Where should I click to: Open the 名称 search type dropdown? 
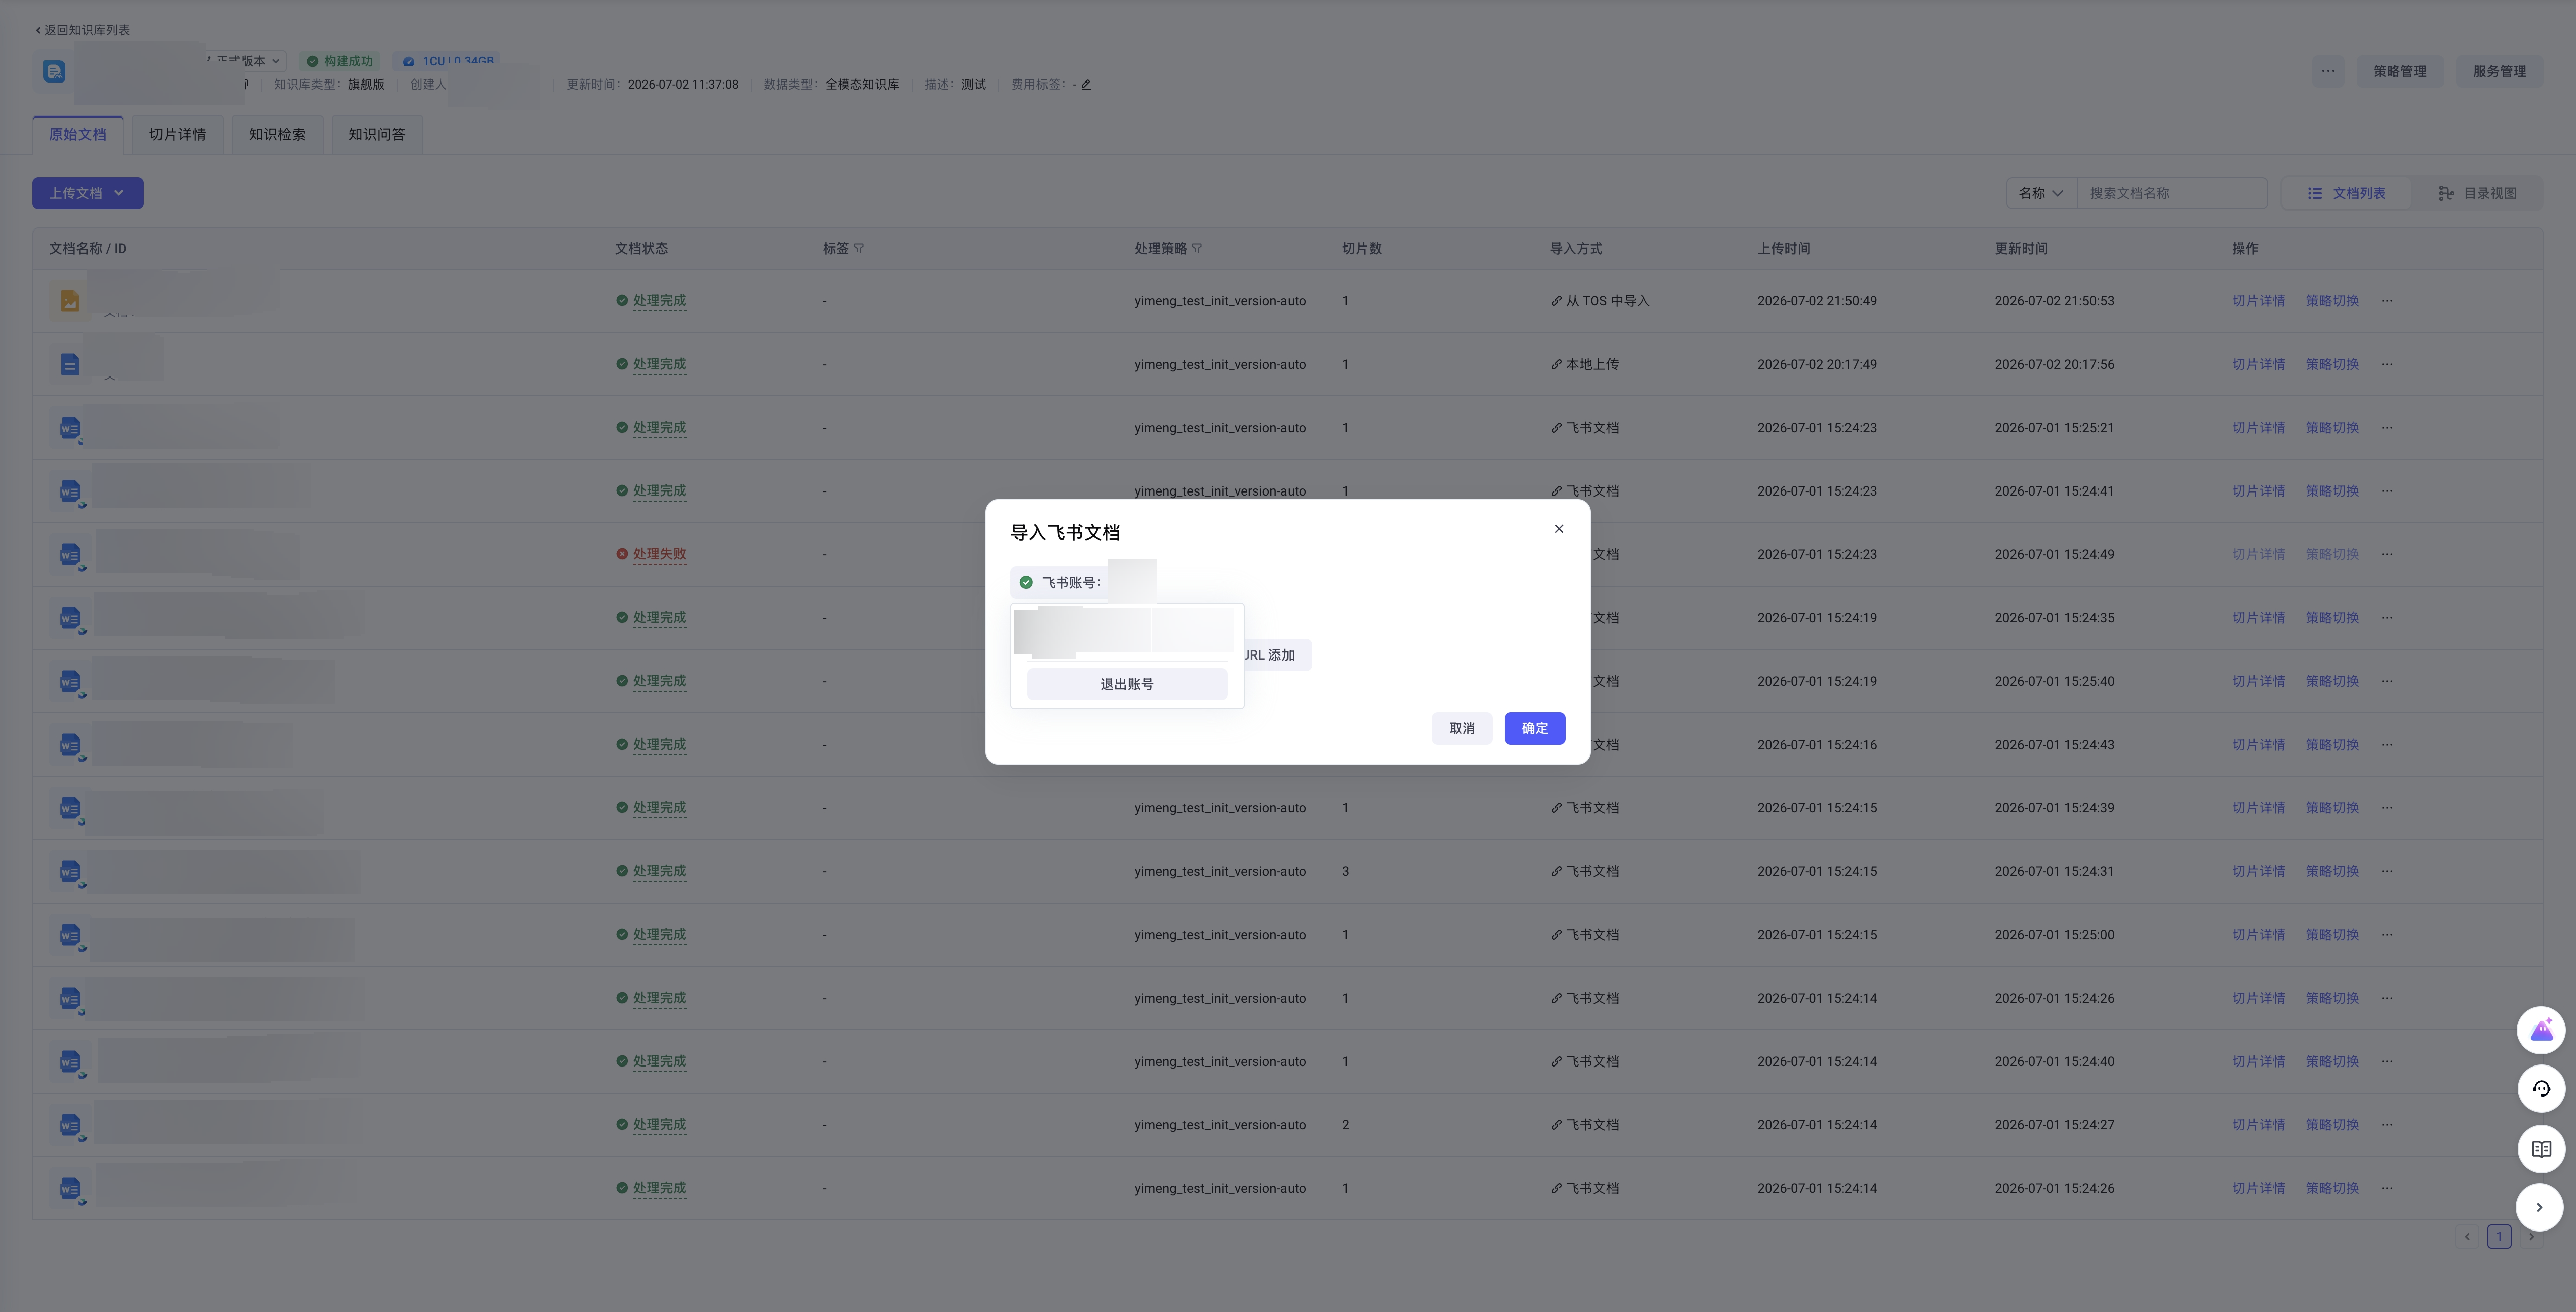(x=2041, y=193)
